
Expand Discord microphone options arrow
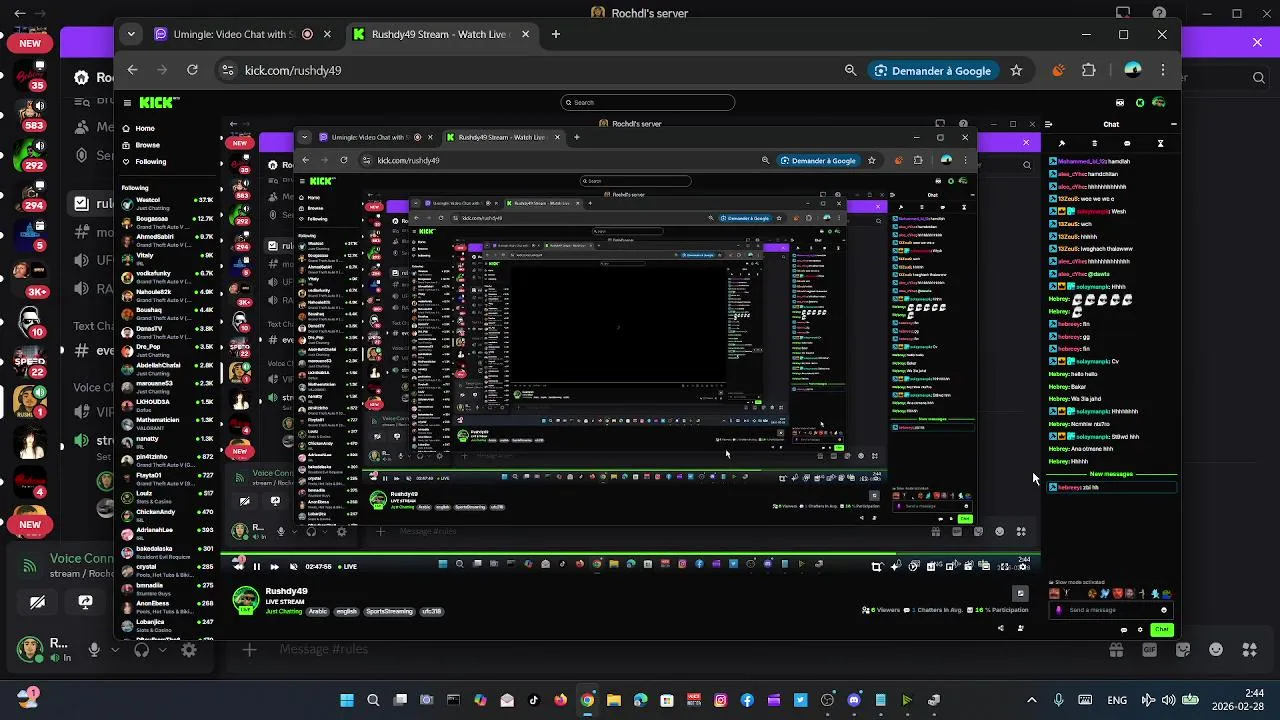[x=115, y=650]
